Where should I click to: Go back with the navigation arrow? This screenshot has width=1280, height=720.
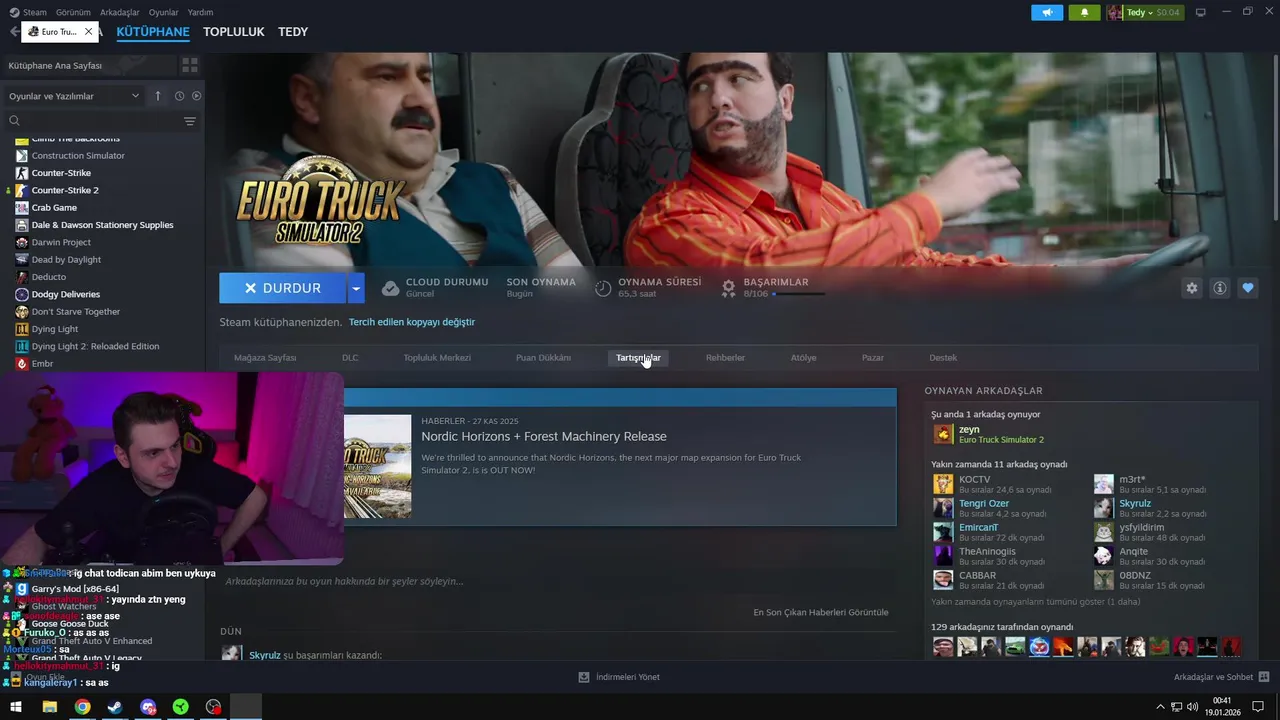click(x=14, y=31)
